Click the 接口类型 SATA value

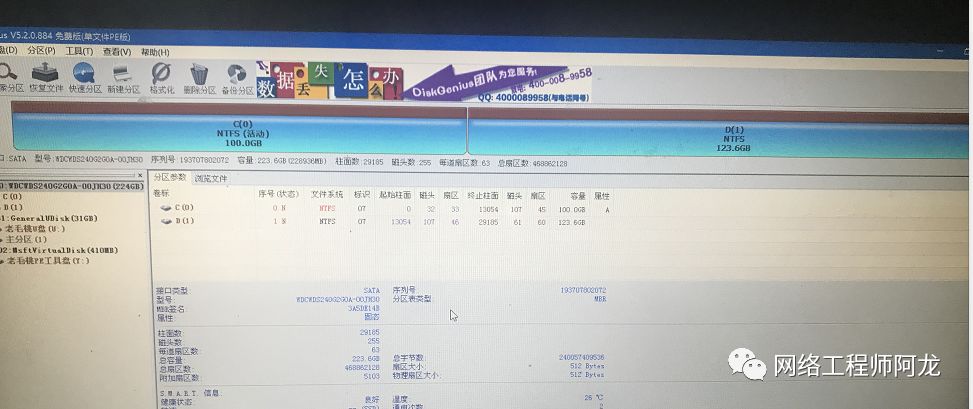pos(372,290)
